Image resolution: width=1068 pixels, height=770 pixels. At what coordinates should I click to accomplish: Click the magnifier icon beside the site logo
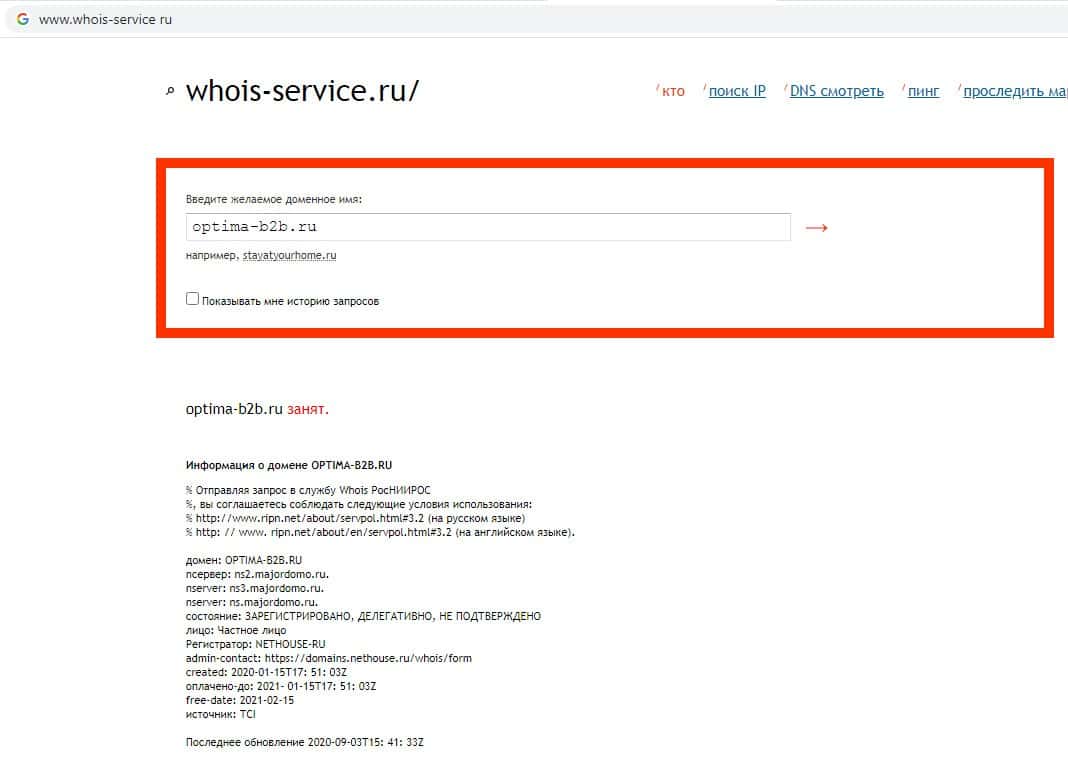coord(170,91)
